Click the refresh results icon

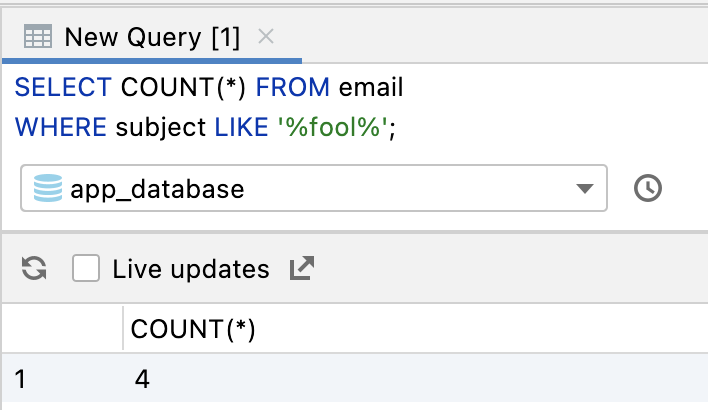click(34, 268)
